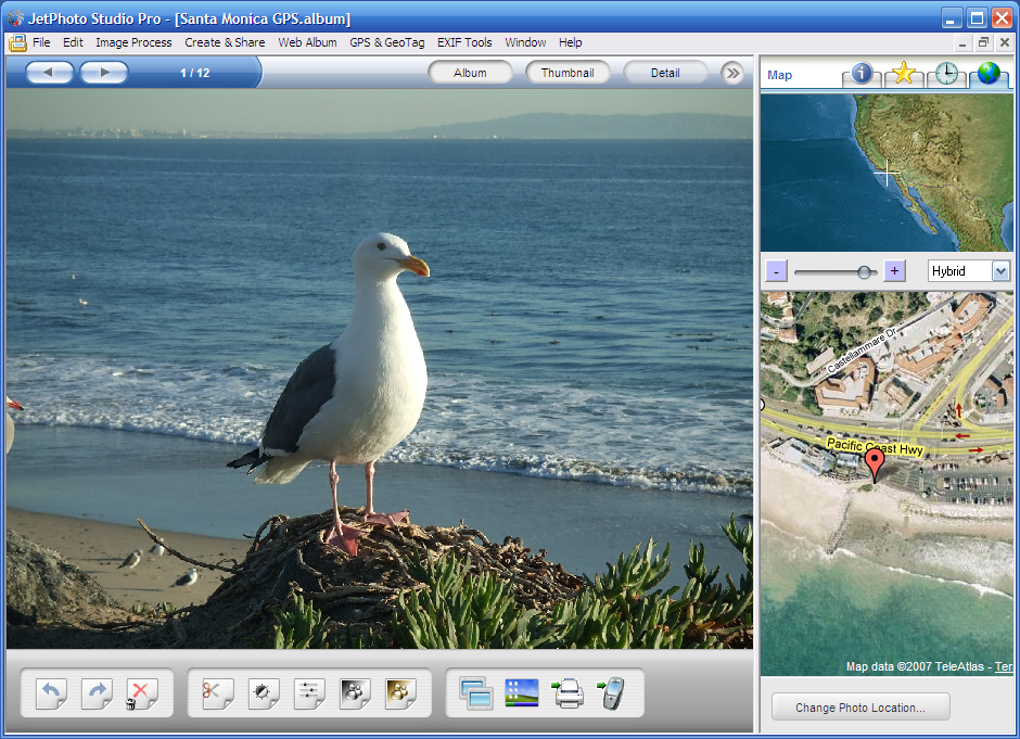1020x739 pixels.
Task: Minimize the inner album document window
Action: (x=962, y=43)
